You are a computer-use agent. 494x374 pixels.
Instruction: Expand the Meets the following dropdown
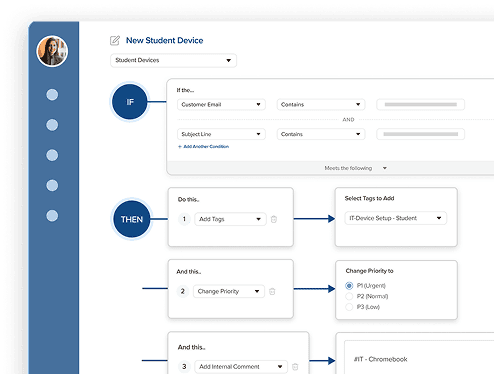pos(355,168)
